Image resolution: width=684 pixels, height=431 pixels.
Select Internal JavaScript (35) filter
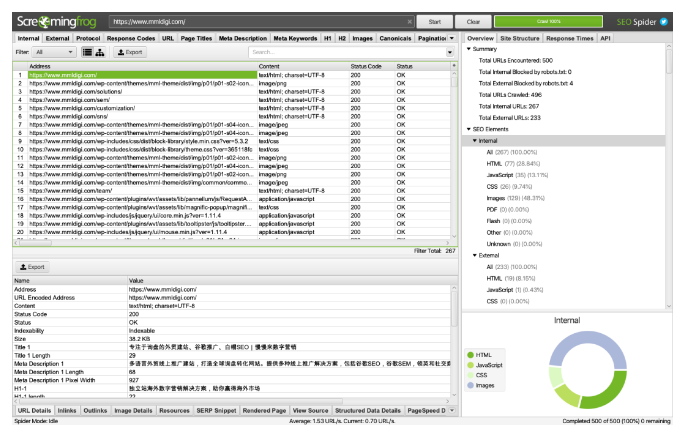click(517, 175)
